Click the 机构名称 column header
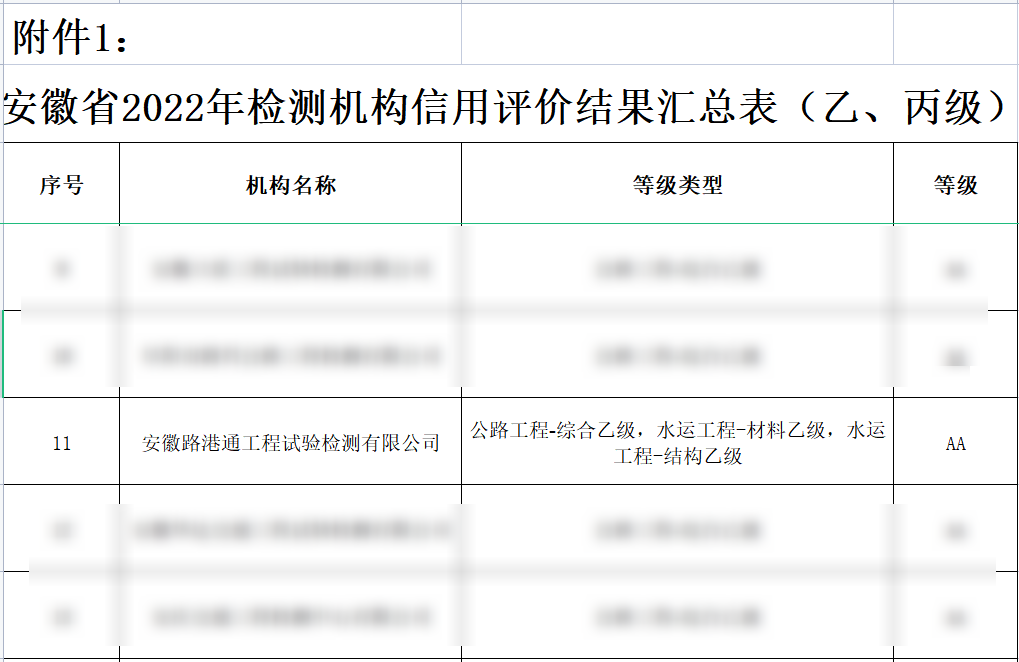The width and height of the screenshot is (1019, 662). pos(291,184)
